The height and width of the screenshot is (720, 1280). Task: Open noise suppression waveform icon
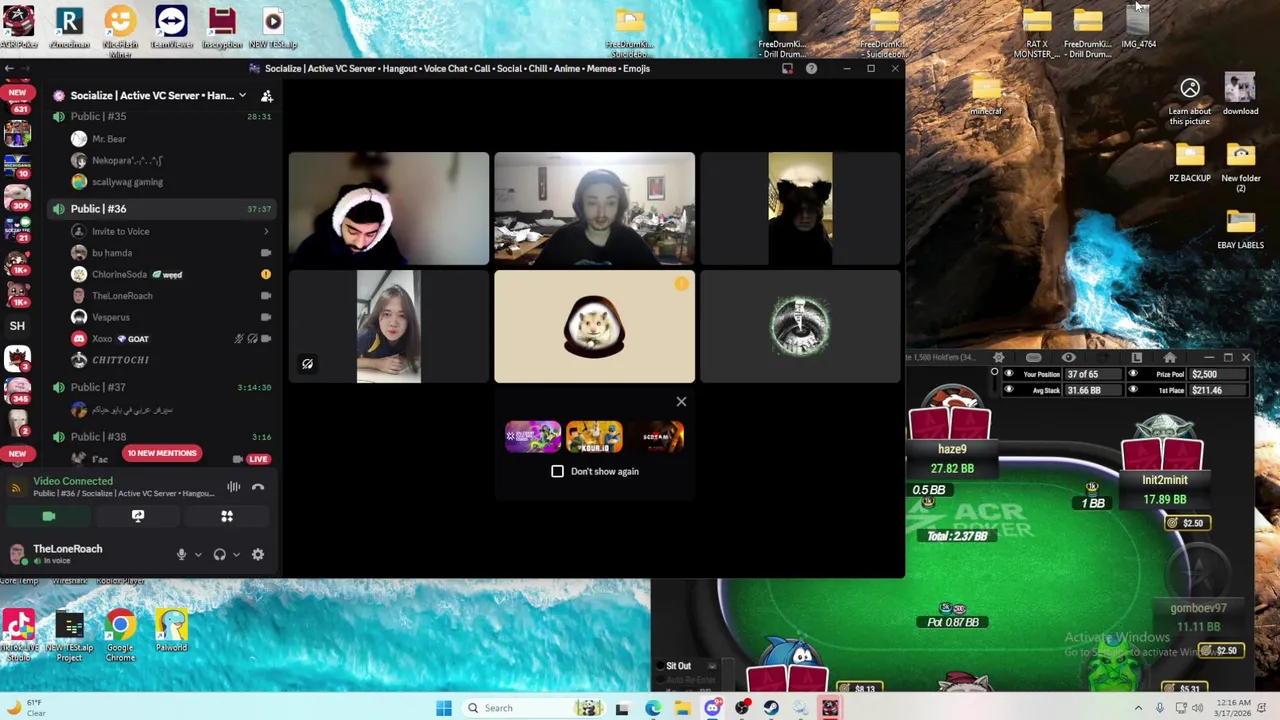coord(233,487)
